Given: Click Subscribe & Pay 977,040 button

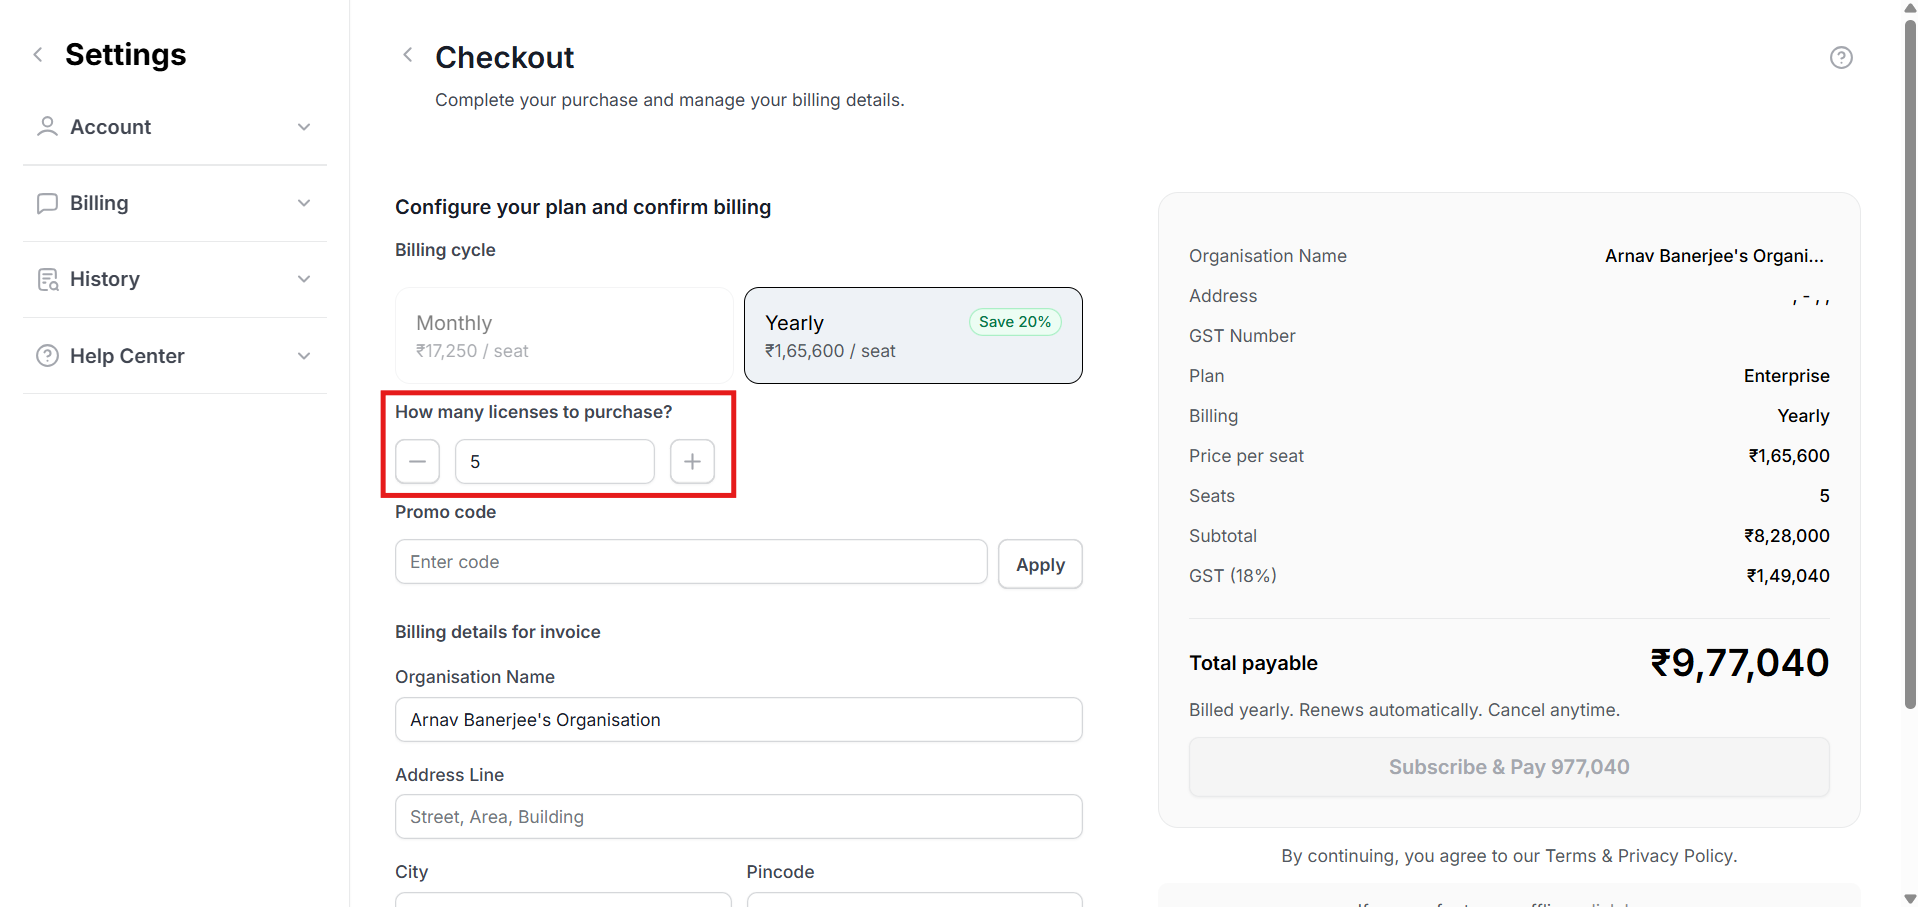Looking at the screenshot, I should [1508, 767].
